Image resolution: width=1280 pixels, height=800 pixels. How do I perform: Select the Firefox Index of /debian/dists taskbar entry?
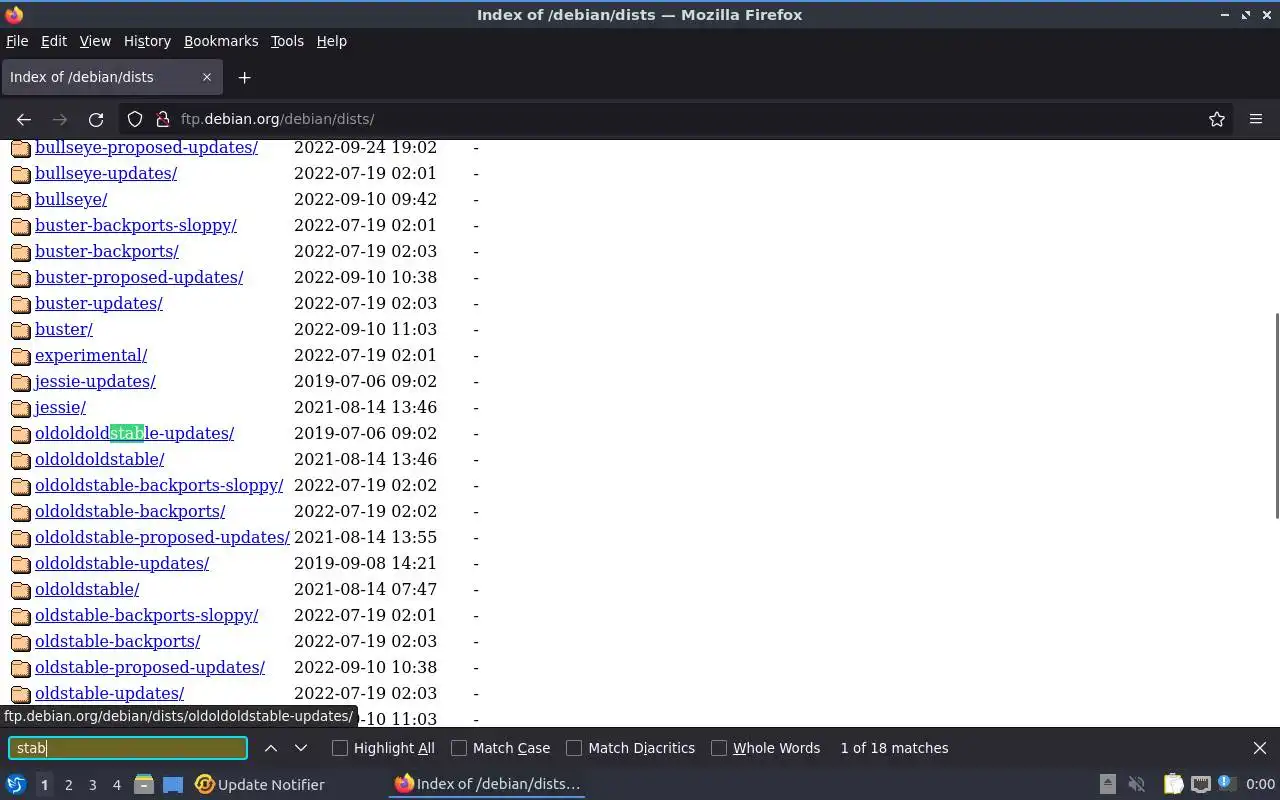click(487, 785)
